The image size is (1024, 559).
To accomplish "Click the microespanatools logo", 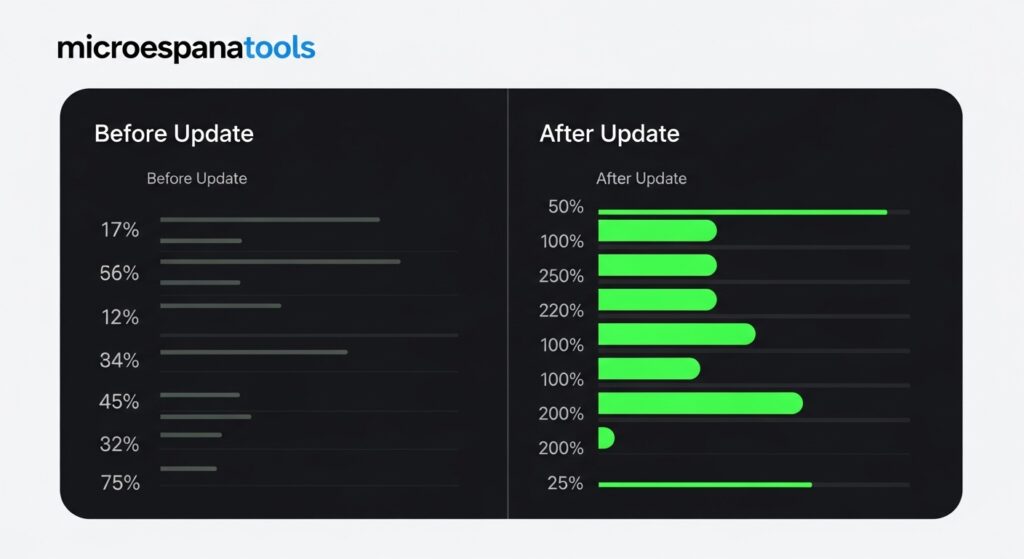I will point(186,48).
